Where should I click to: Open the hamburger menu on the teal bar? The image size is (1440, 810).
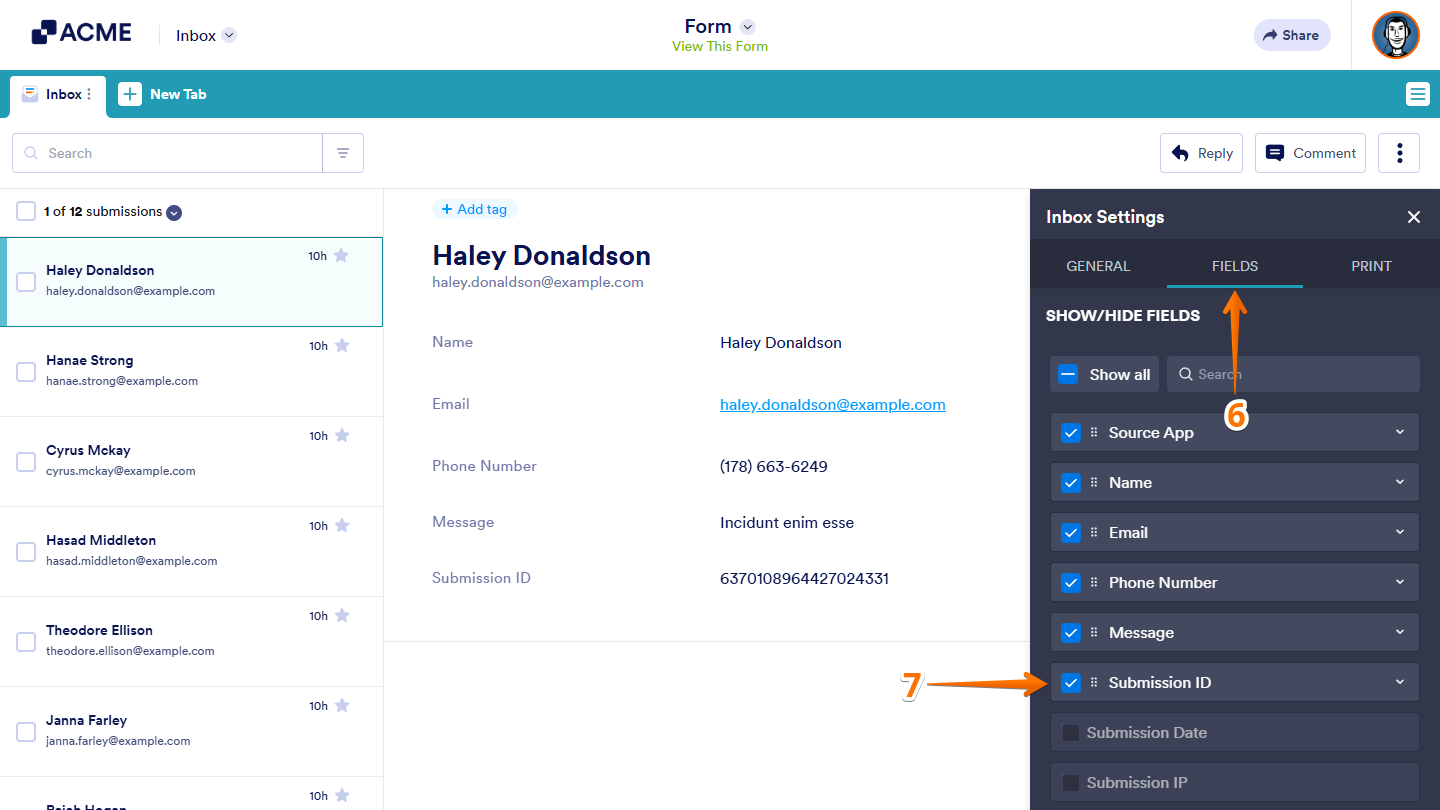(x=1417, y=93)
